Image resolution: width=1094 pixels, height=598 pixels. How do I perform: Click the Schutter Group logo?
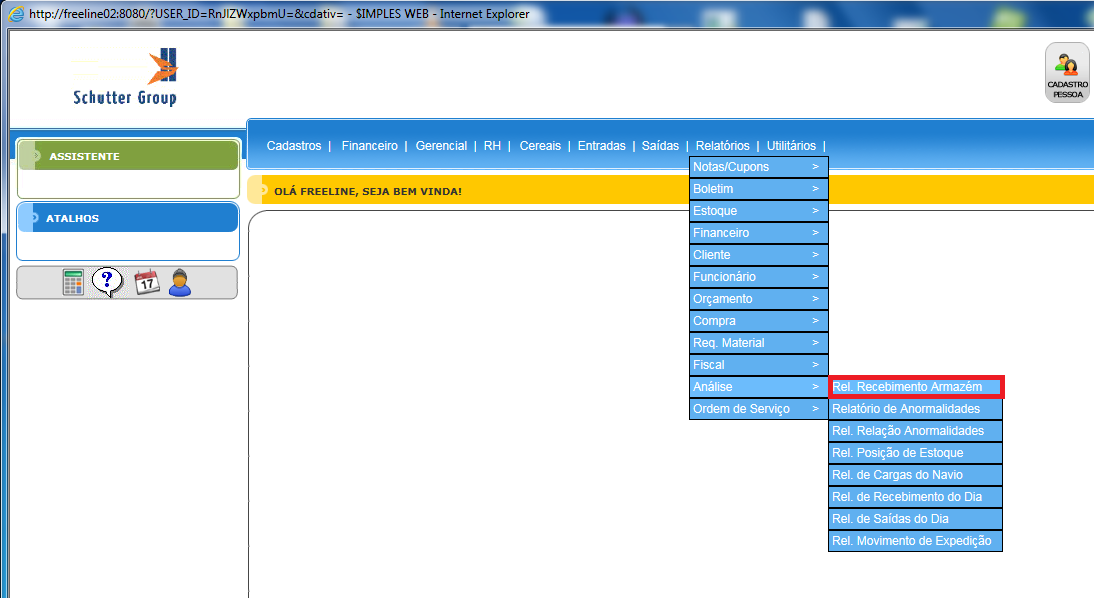[x=125, y=78]
